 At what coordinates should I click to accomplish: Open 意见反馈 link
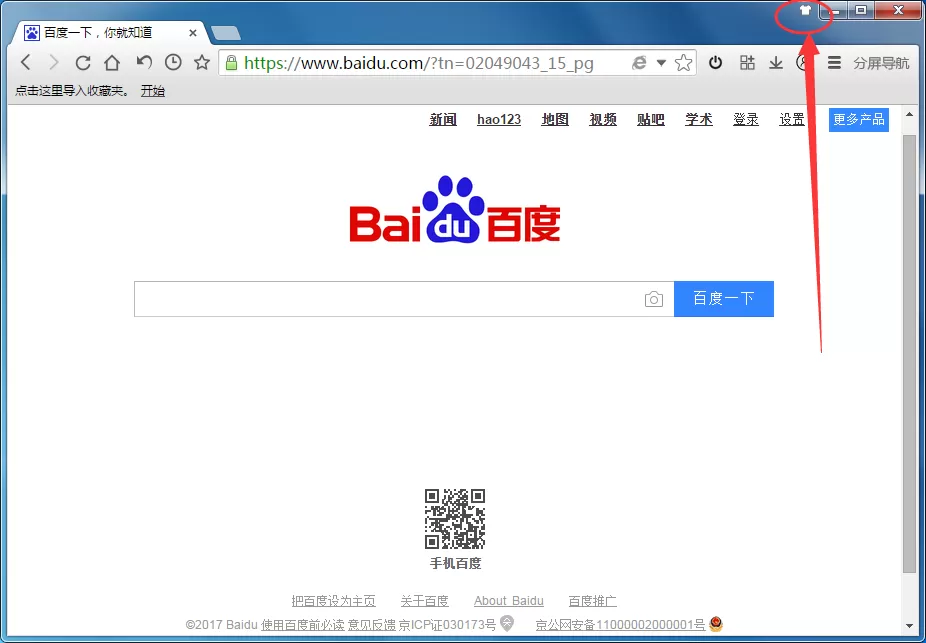pyautogui.click(x=371, y=625)
